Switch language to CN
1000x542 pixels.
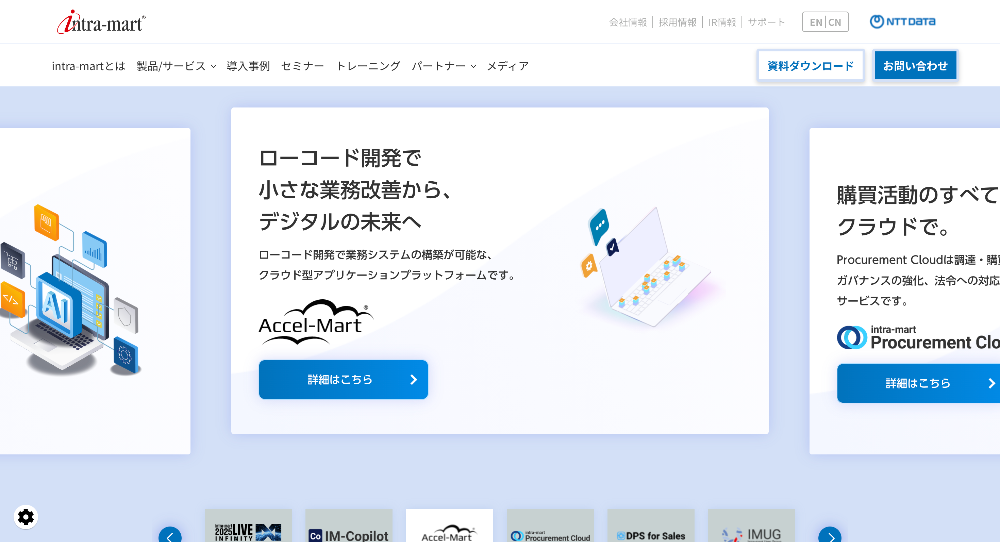[x=834, y=22]
